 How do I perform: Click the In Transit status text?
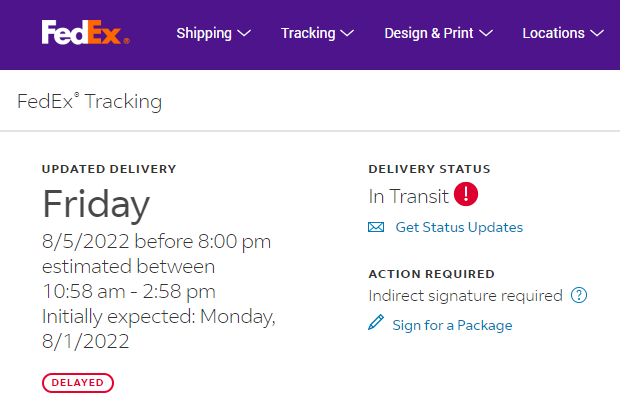click(407, 196)
